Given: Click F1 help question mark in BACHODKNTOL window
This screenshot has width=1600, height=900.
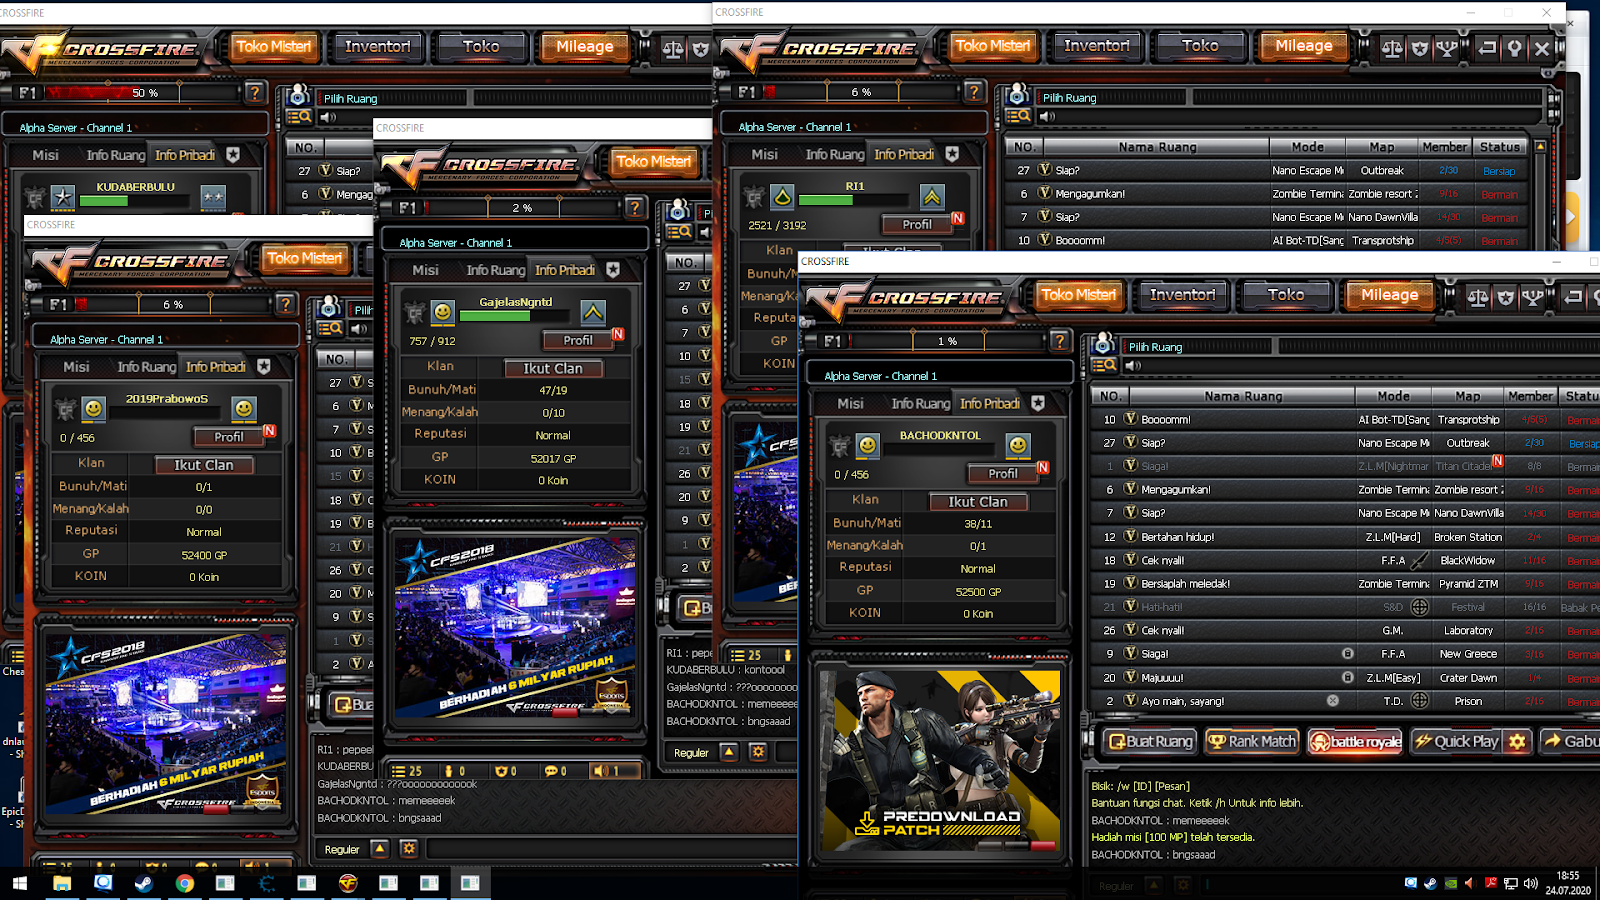Looking at the screenshot, I should click(1059, 341).
